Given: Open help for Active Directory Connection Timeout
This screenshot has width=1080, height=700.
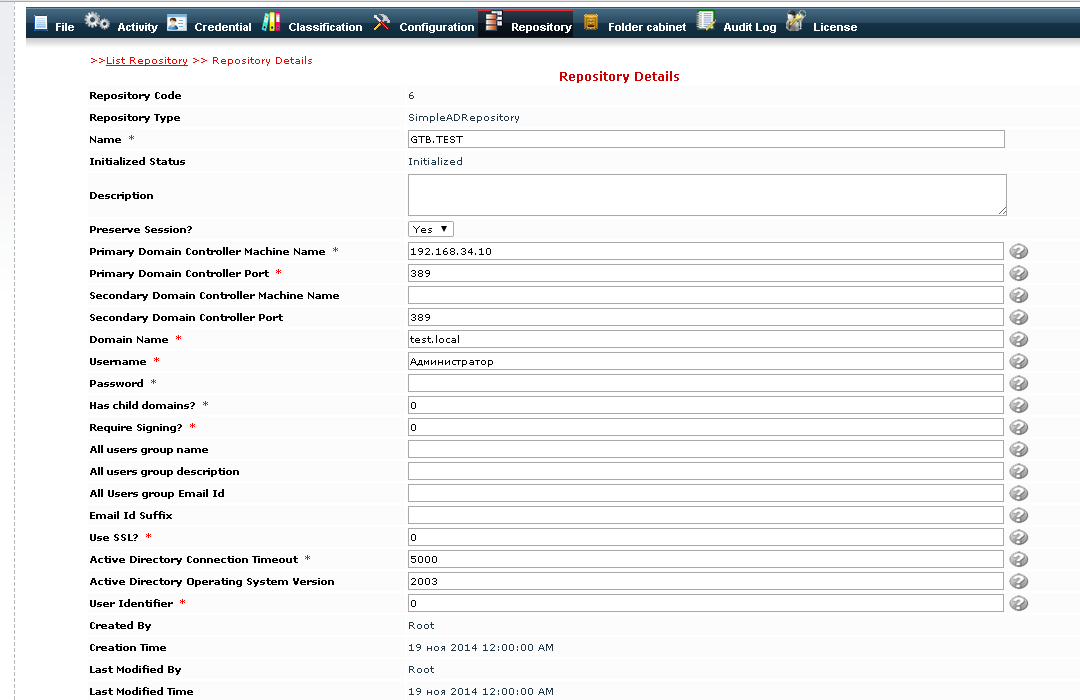Looking at the screenshot, I should [1019, 559].
